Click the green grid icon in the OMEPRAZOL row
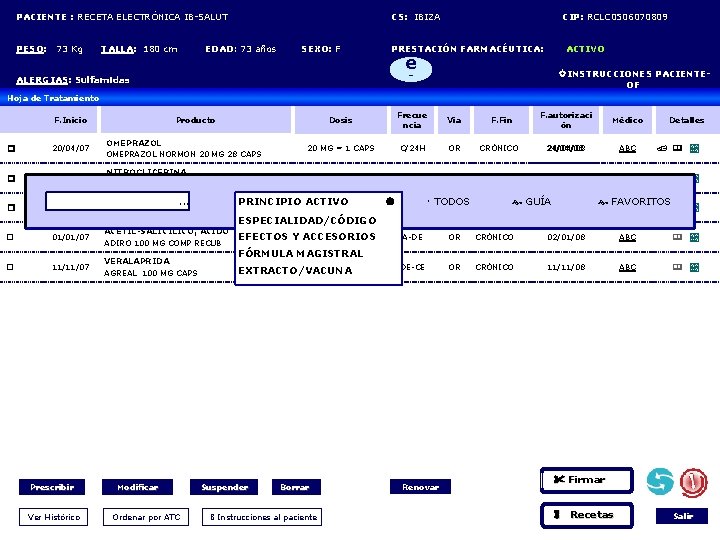Image resolution: width=720 pixels, height=540 pixels. [x=694, y=148]
